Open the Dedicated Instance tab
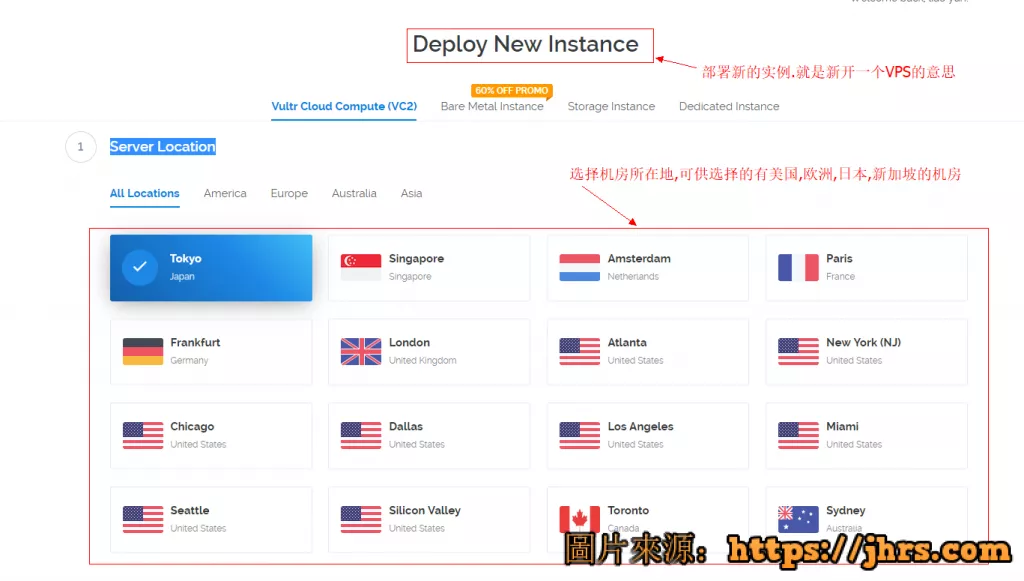The image size is (1024, 581). (729, 106)
